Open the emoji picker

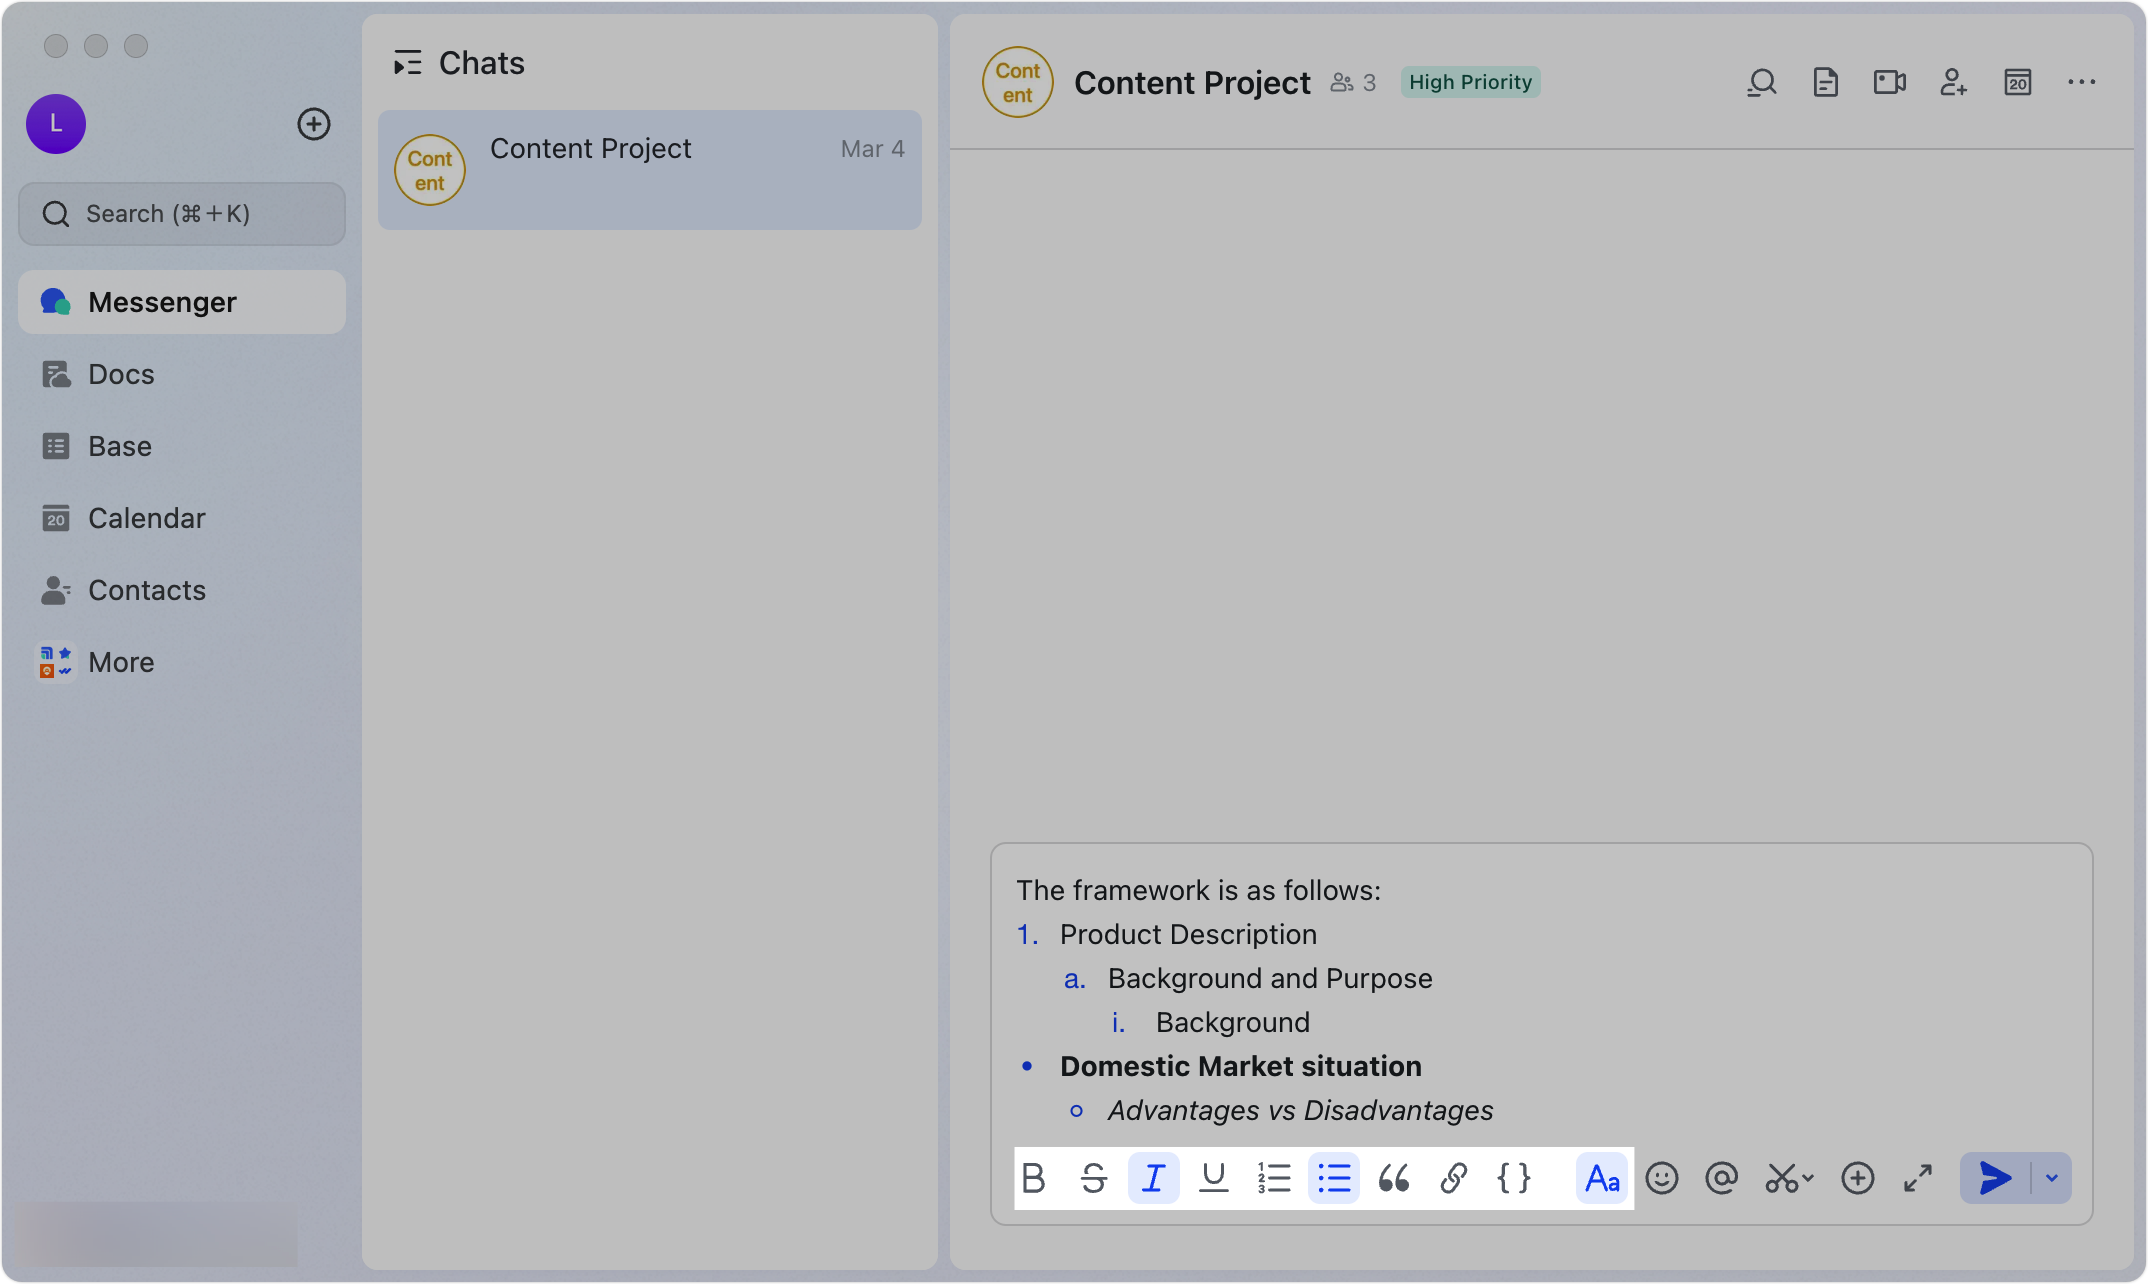[x=1662, y=1178]
